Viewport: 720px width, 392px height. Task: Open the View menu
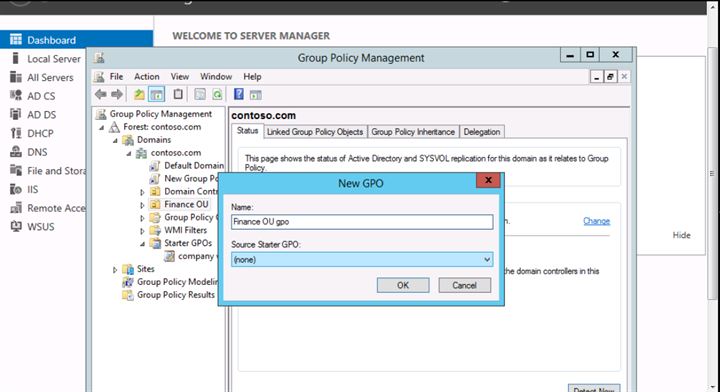(x=180, y=77)
